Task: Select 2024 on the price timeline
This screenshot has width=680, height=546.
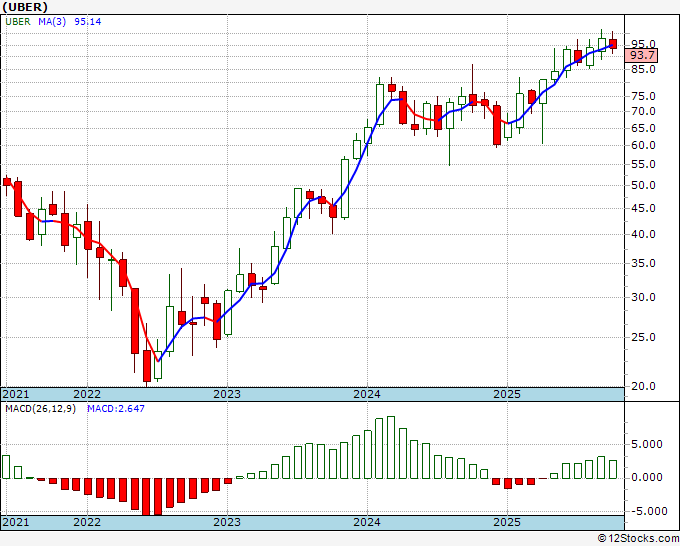Action: (x=367, y=394)
